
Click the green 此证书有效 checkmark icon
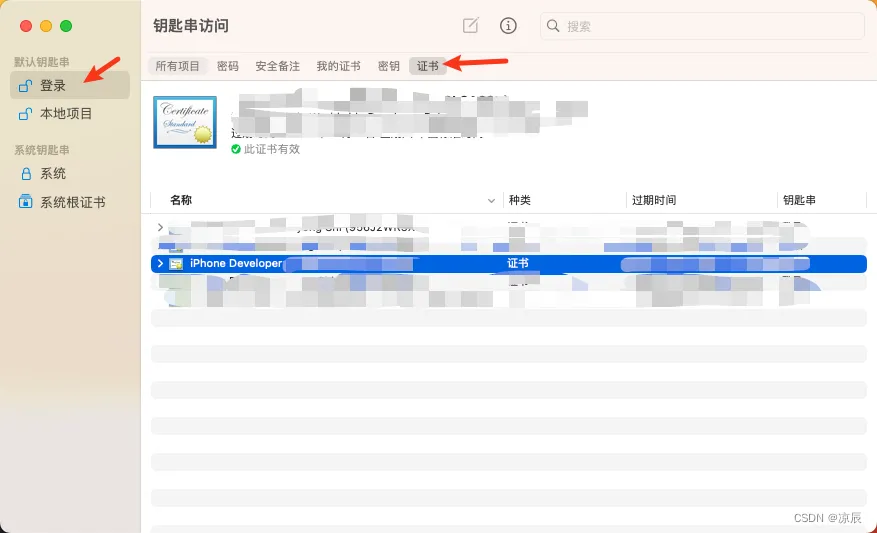coord(236,149)
